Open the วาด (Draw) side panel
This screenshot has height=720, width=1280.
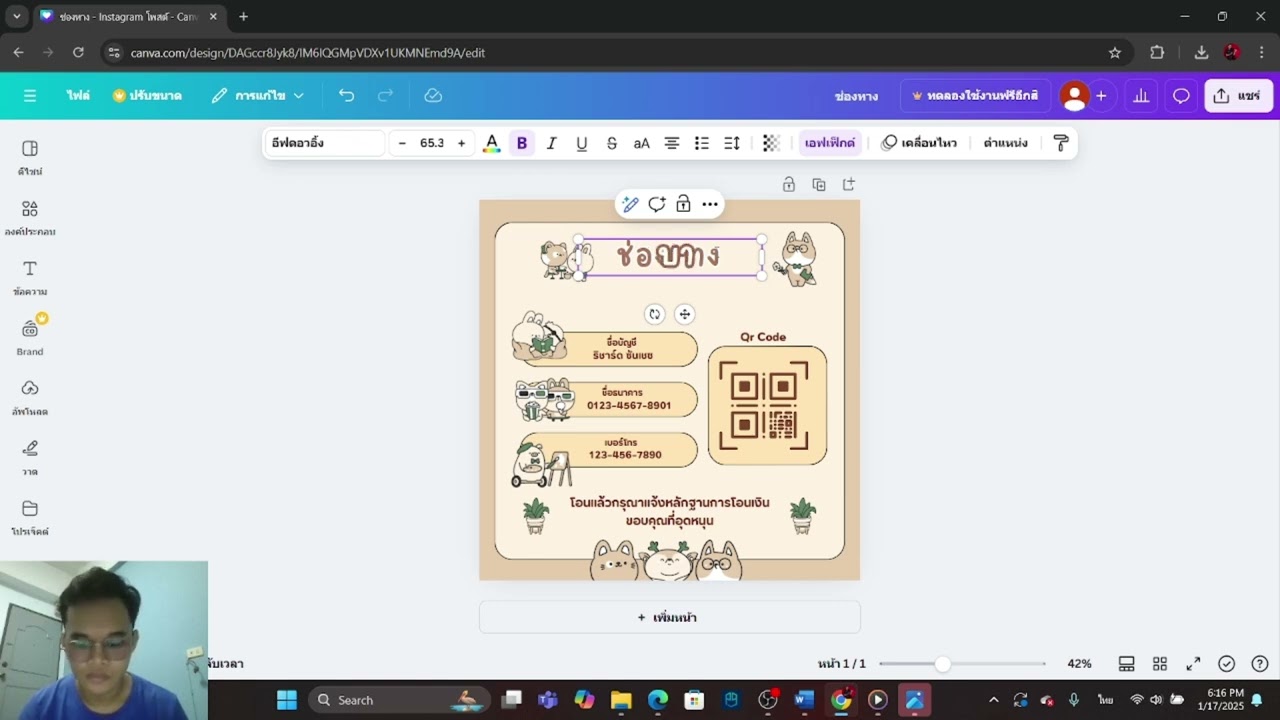[x=30, y=458]
